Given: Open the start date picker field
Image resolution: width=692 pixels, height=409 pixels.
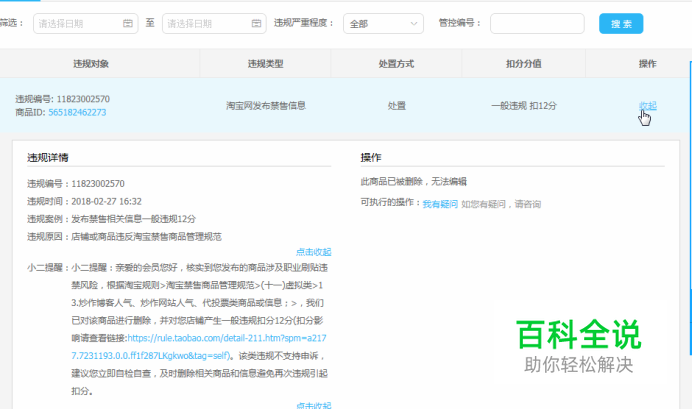Looking at the screenshot, I should click(x=86, y=23).
